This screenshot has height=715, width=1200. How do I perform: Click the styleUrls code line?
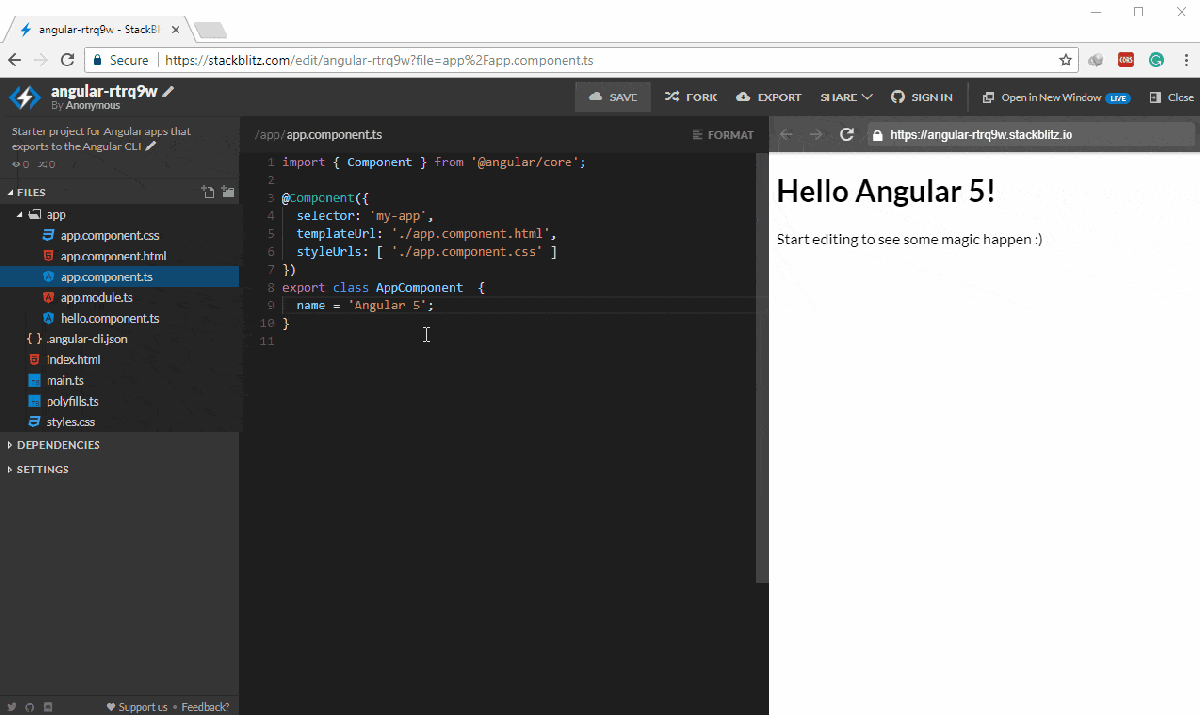point(426,251)
